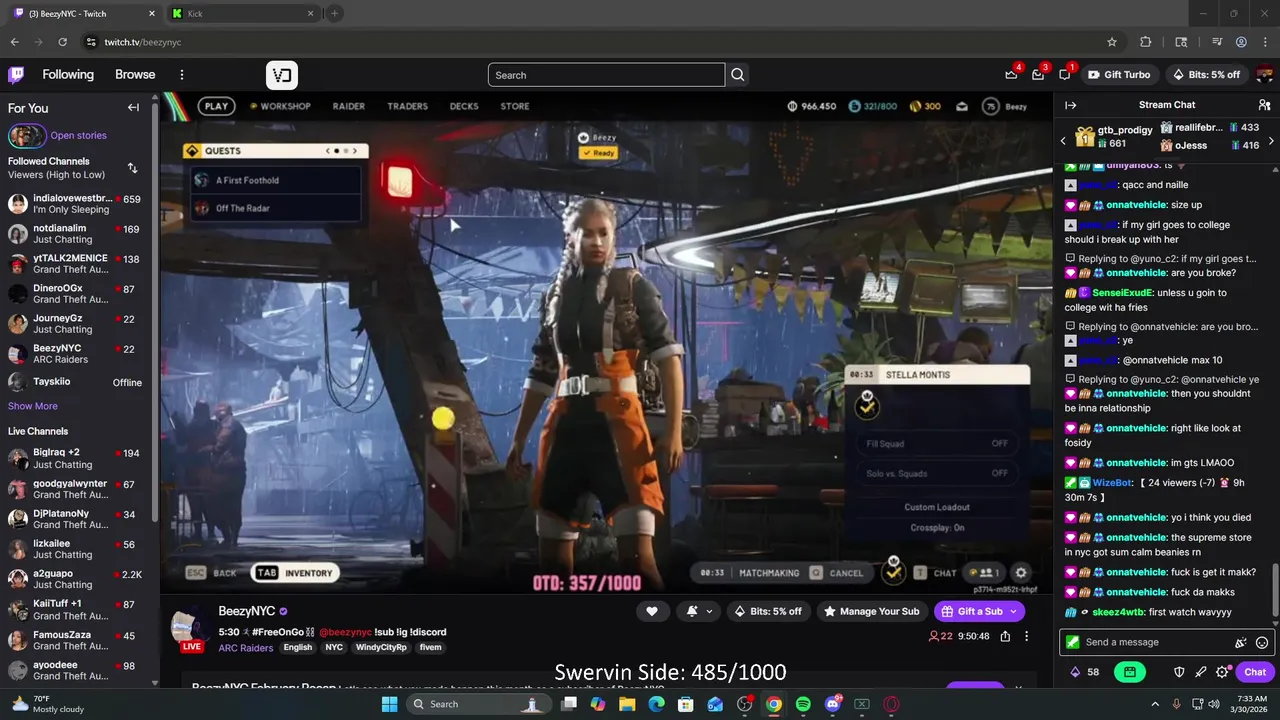Click the green moderator badge in message box
The width and height of the screenshot is (1280, 720).
pos(1073,642)
